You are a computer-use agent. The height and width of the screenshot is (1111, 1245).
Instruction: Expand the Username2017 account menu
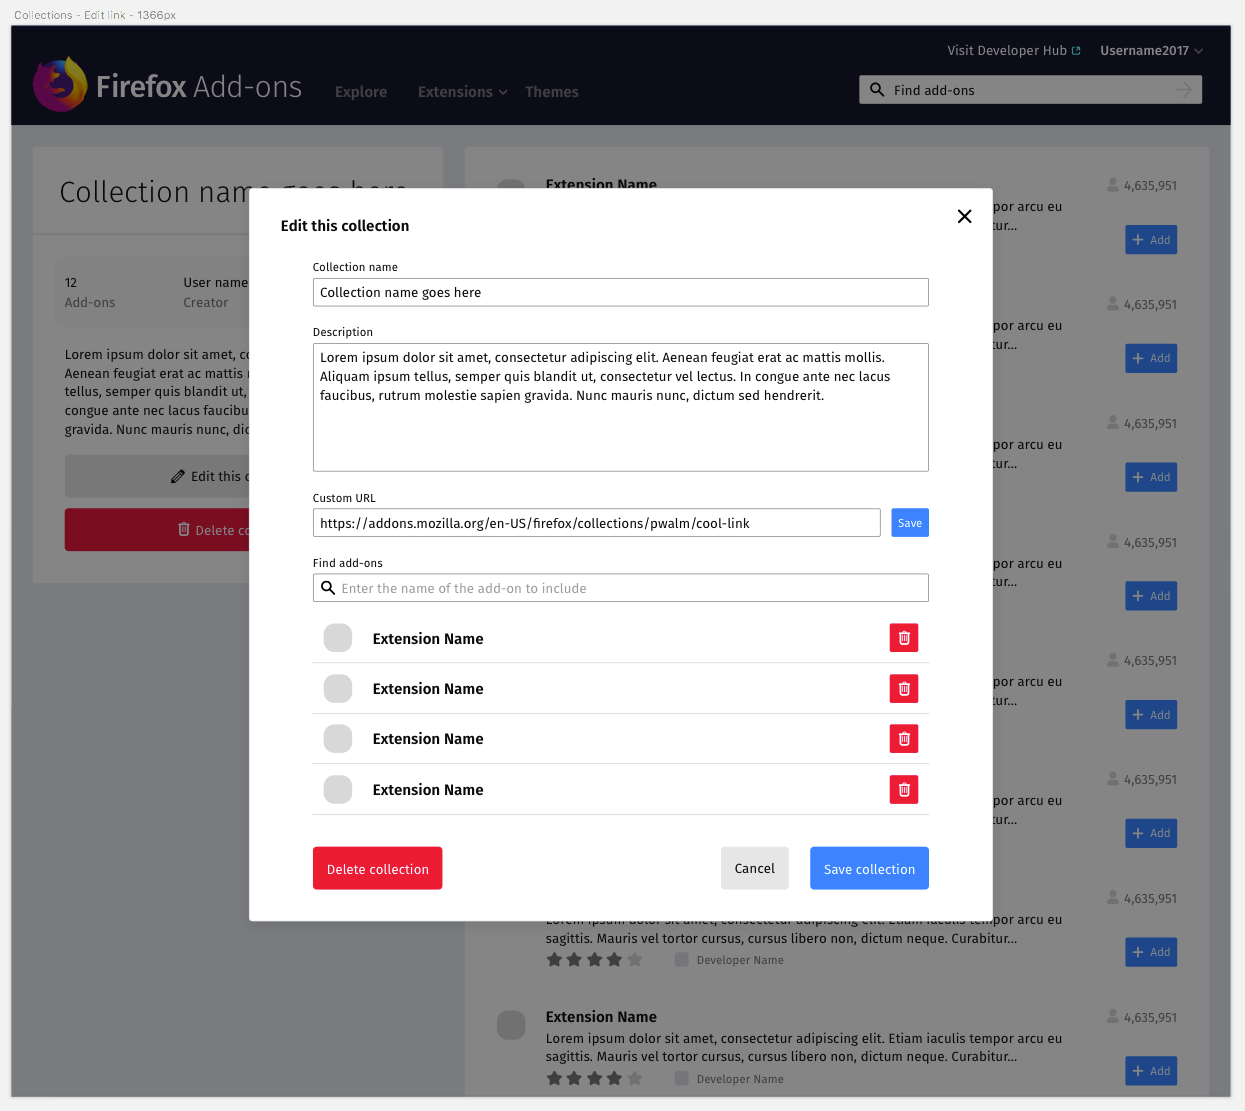(1150, 50)
